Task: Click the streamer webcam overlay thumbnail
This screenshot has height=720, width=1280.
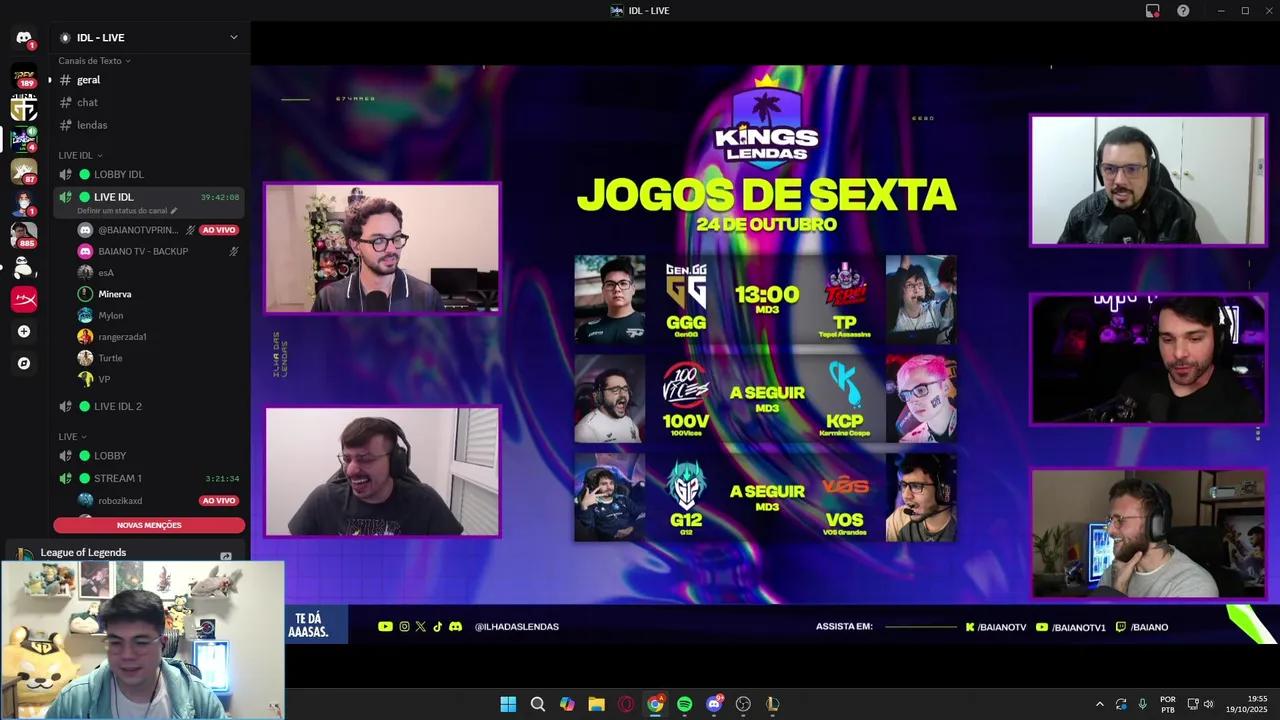Action: point(143,640)
